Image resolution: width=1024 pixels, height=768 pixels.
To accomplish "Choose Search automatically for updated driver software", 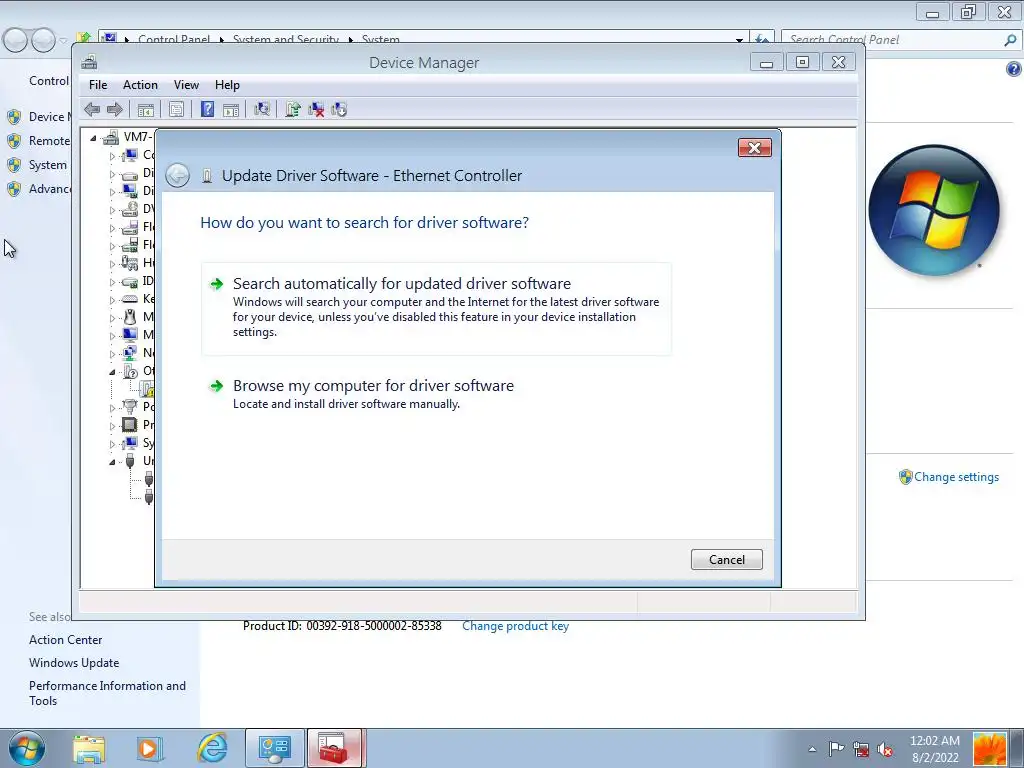I will point(436,309).
